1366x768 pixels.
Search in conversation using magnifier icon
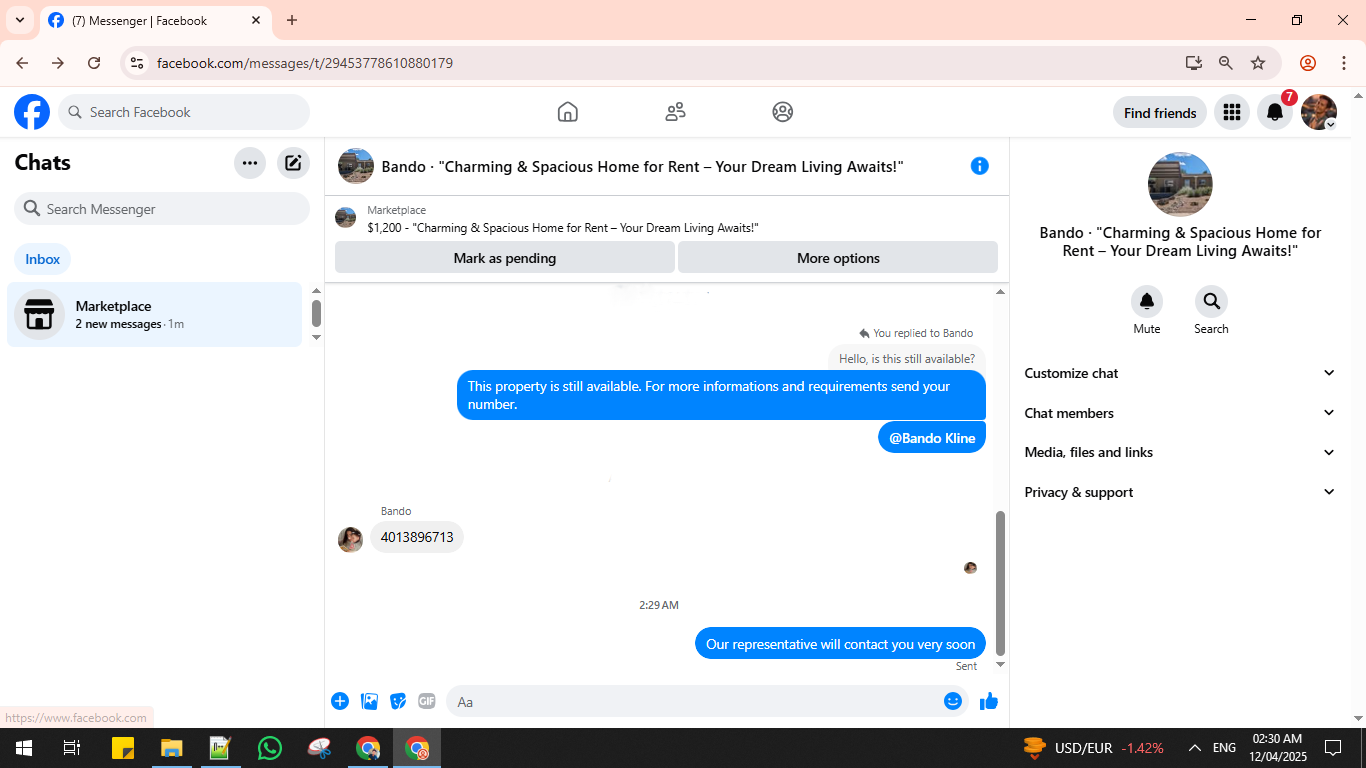[x=1211, y=301]
